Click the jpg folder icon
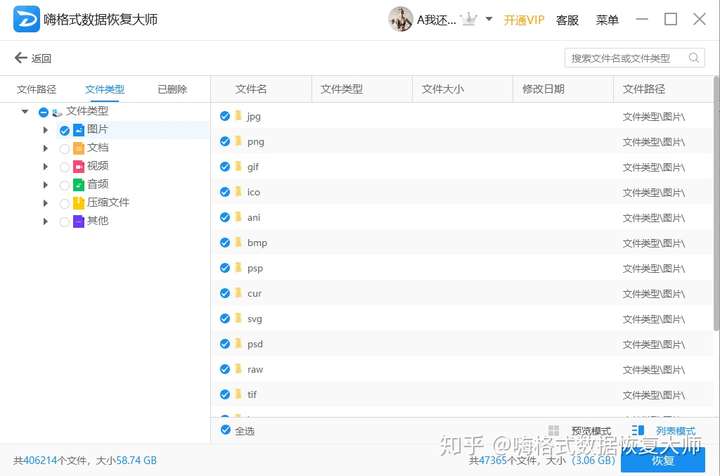Image resolution: width=720 pixels, height=476 pixels. coord(238,116)
